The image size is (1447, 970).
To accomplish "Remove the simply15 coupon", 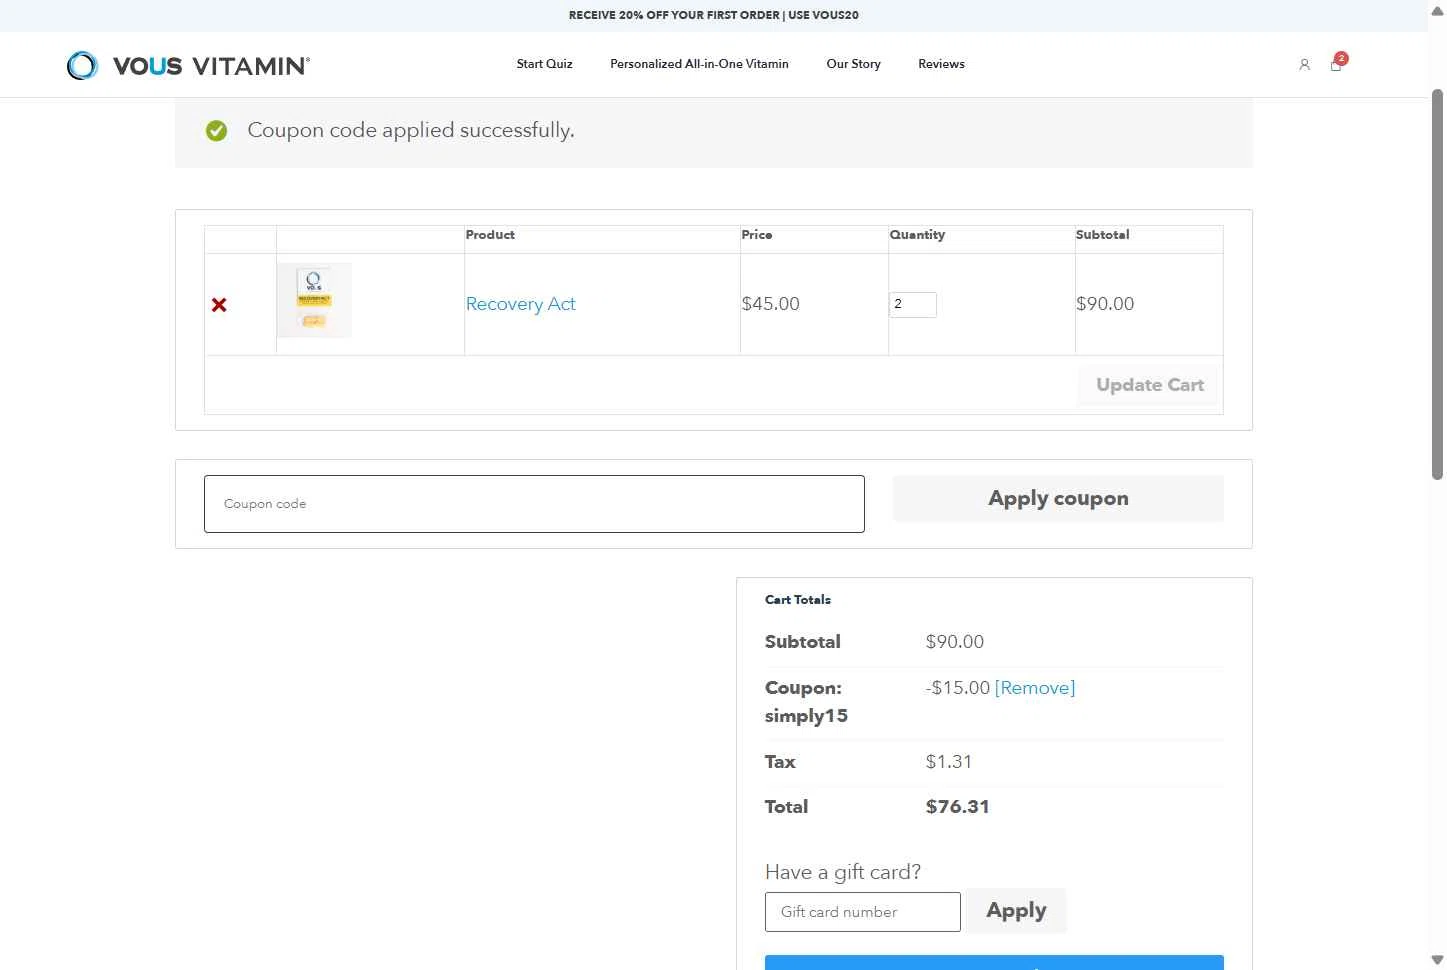I will (1035, 688).
